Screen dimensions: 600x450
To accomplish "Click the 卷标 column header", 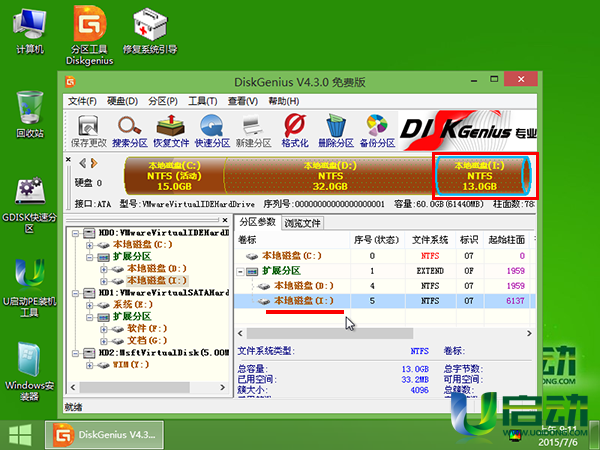I will [x=292, y=240].
